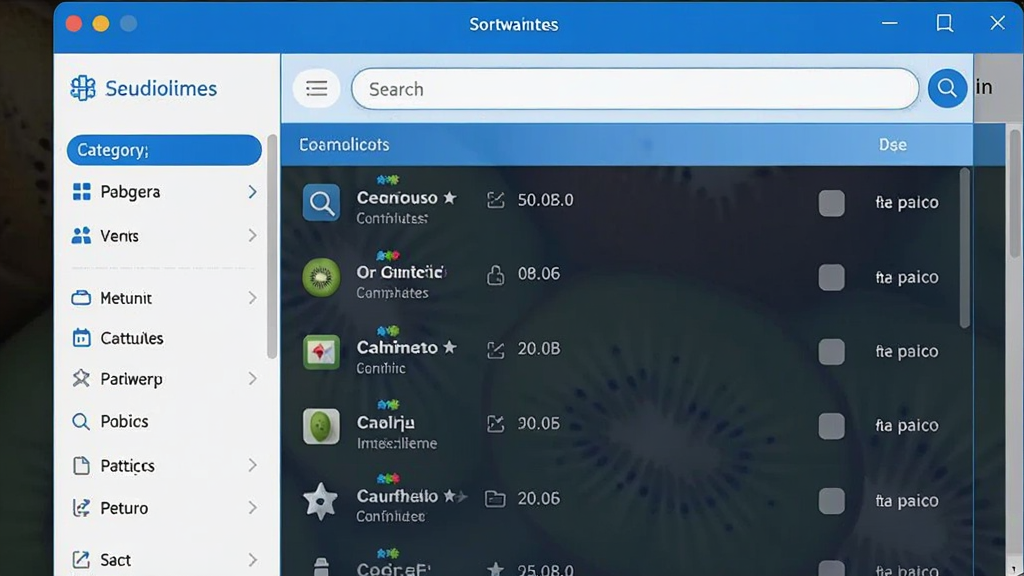Expand the Sact category chevron

[x=252, y=560]
